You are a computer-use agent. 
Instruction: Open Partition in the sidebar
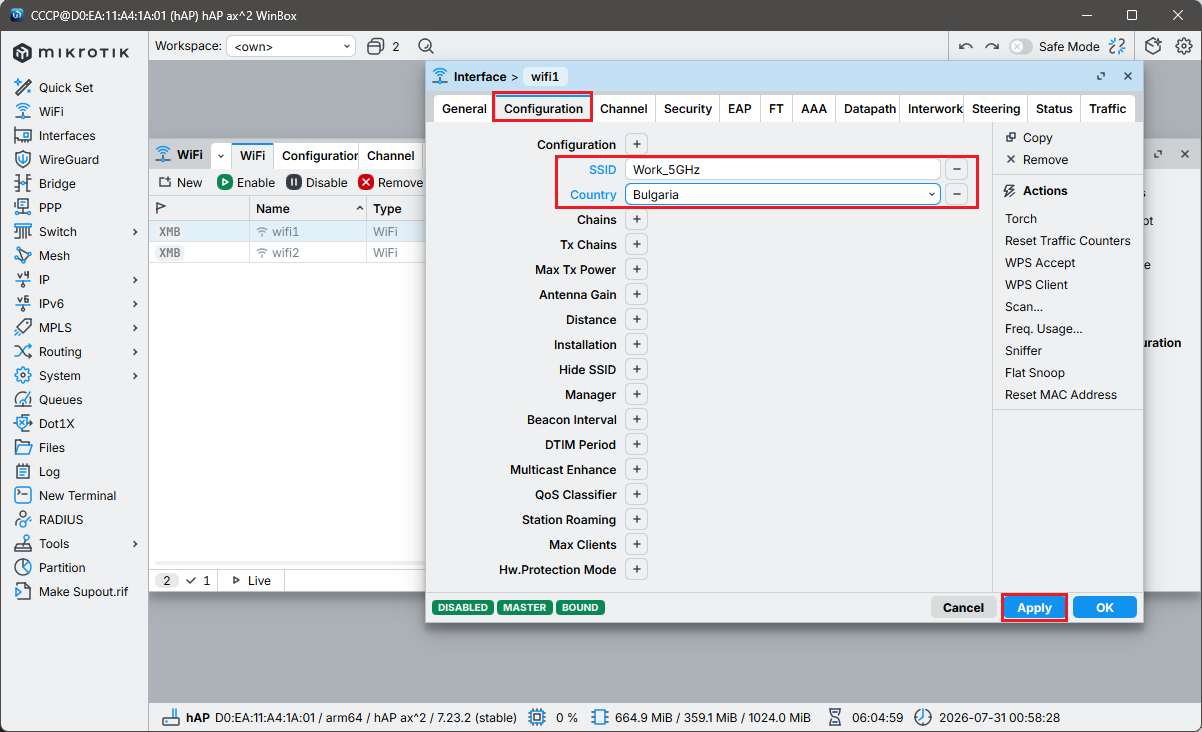click(x=62, y=568)
